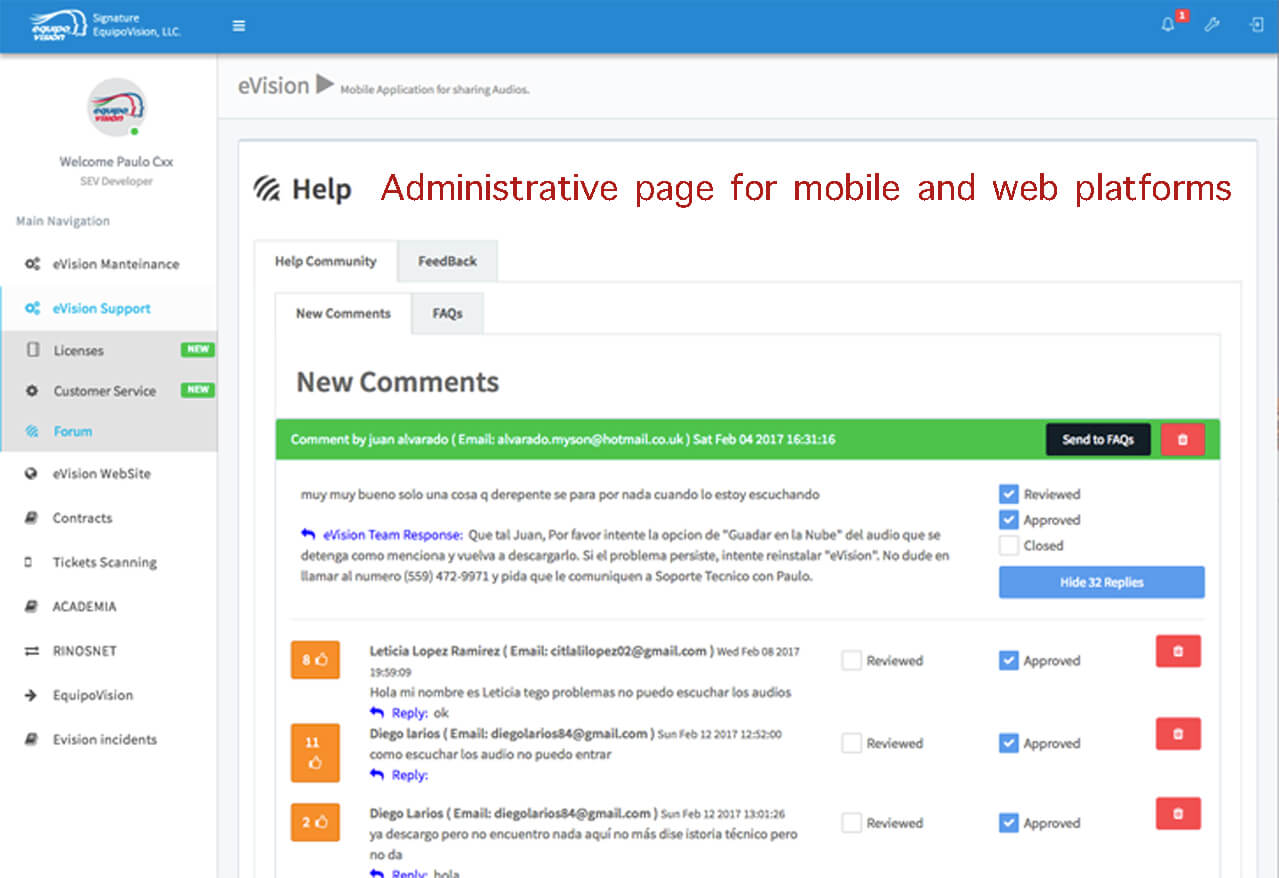The width and height of the screenshot is (1279, 878).
Task: Click the book icon beside ACADEMIA
Action: pos(31,606)
